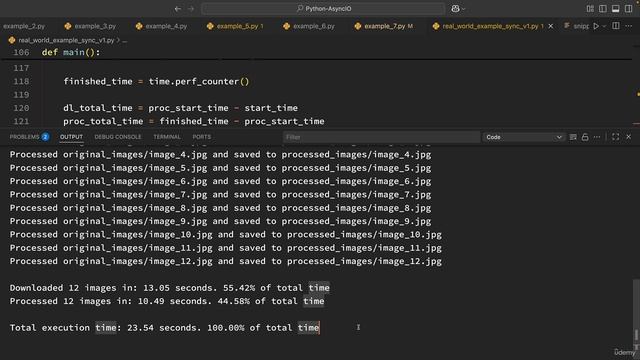Click the real_world_example_sync_v1.py breadcrumb

click(x=66, y=40)
